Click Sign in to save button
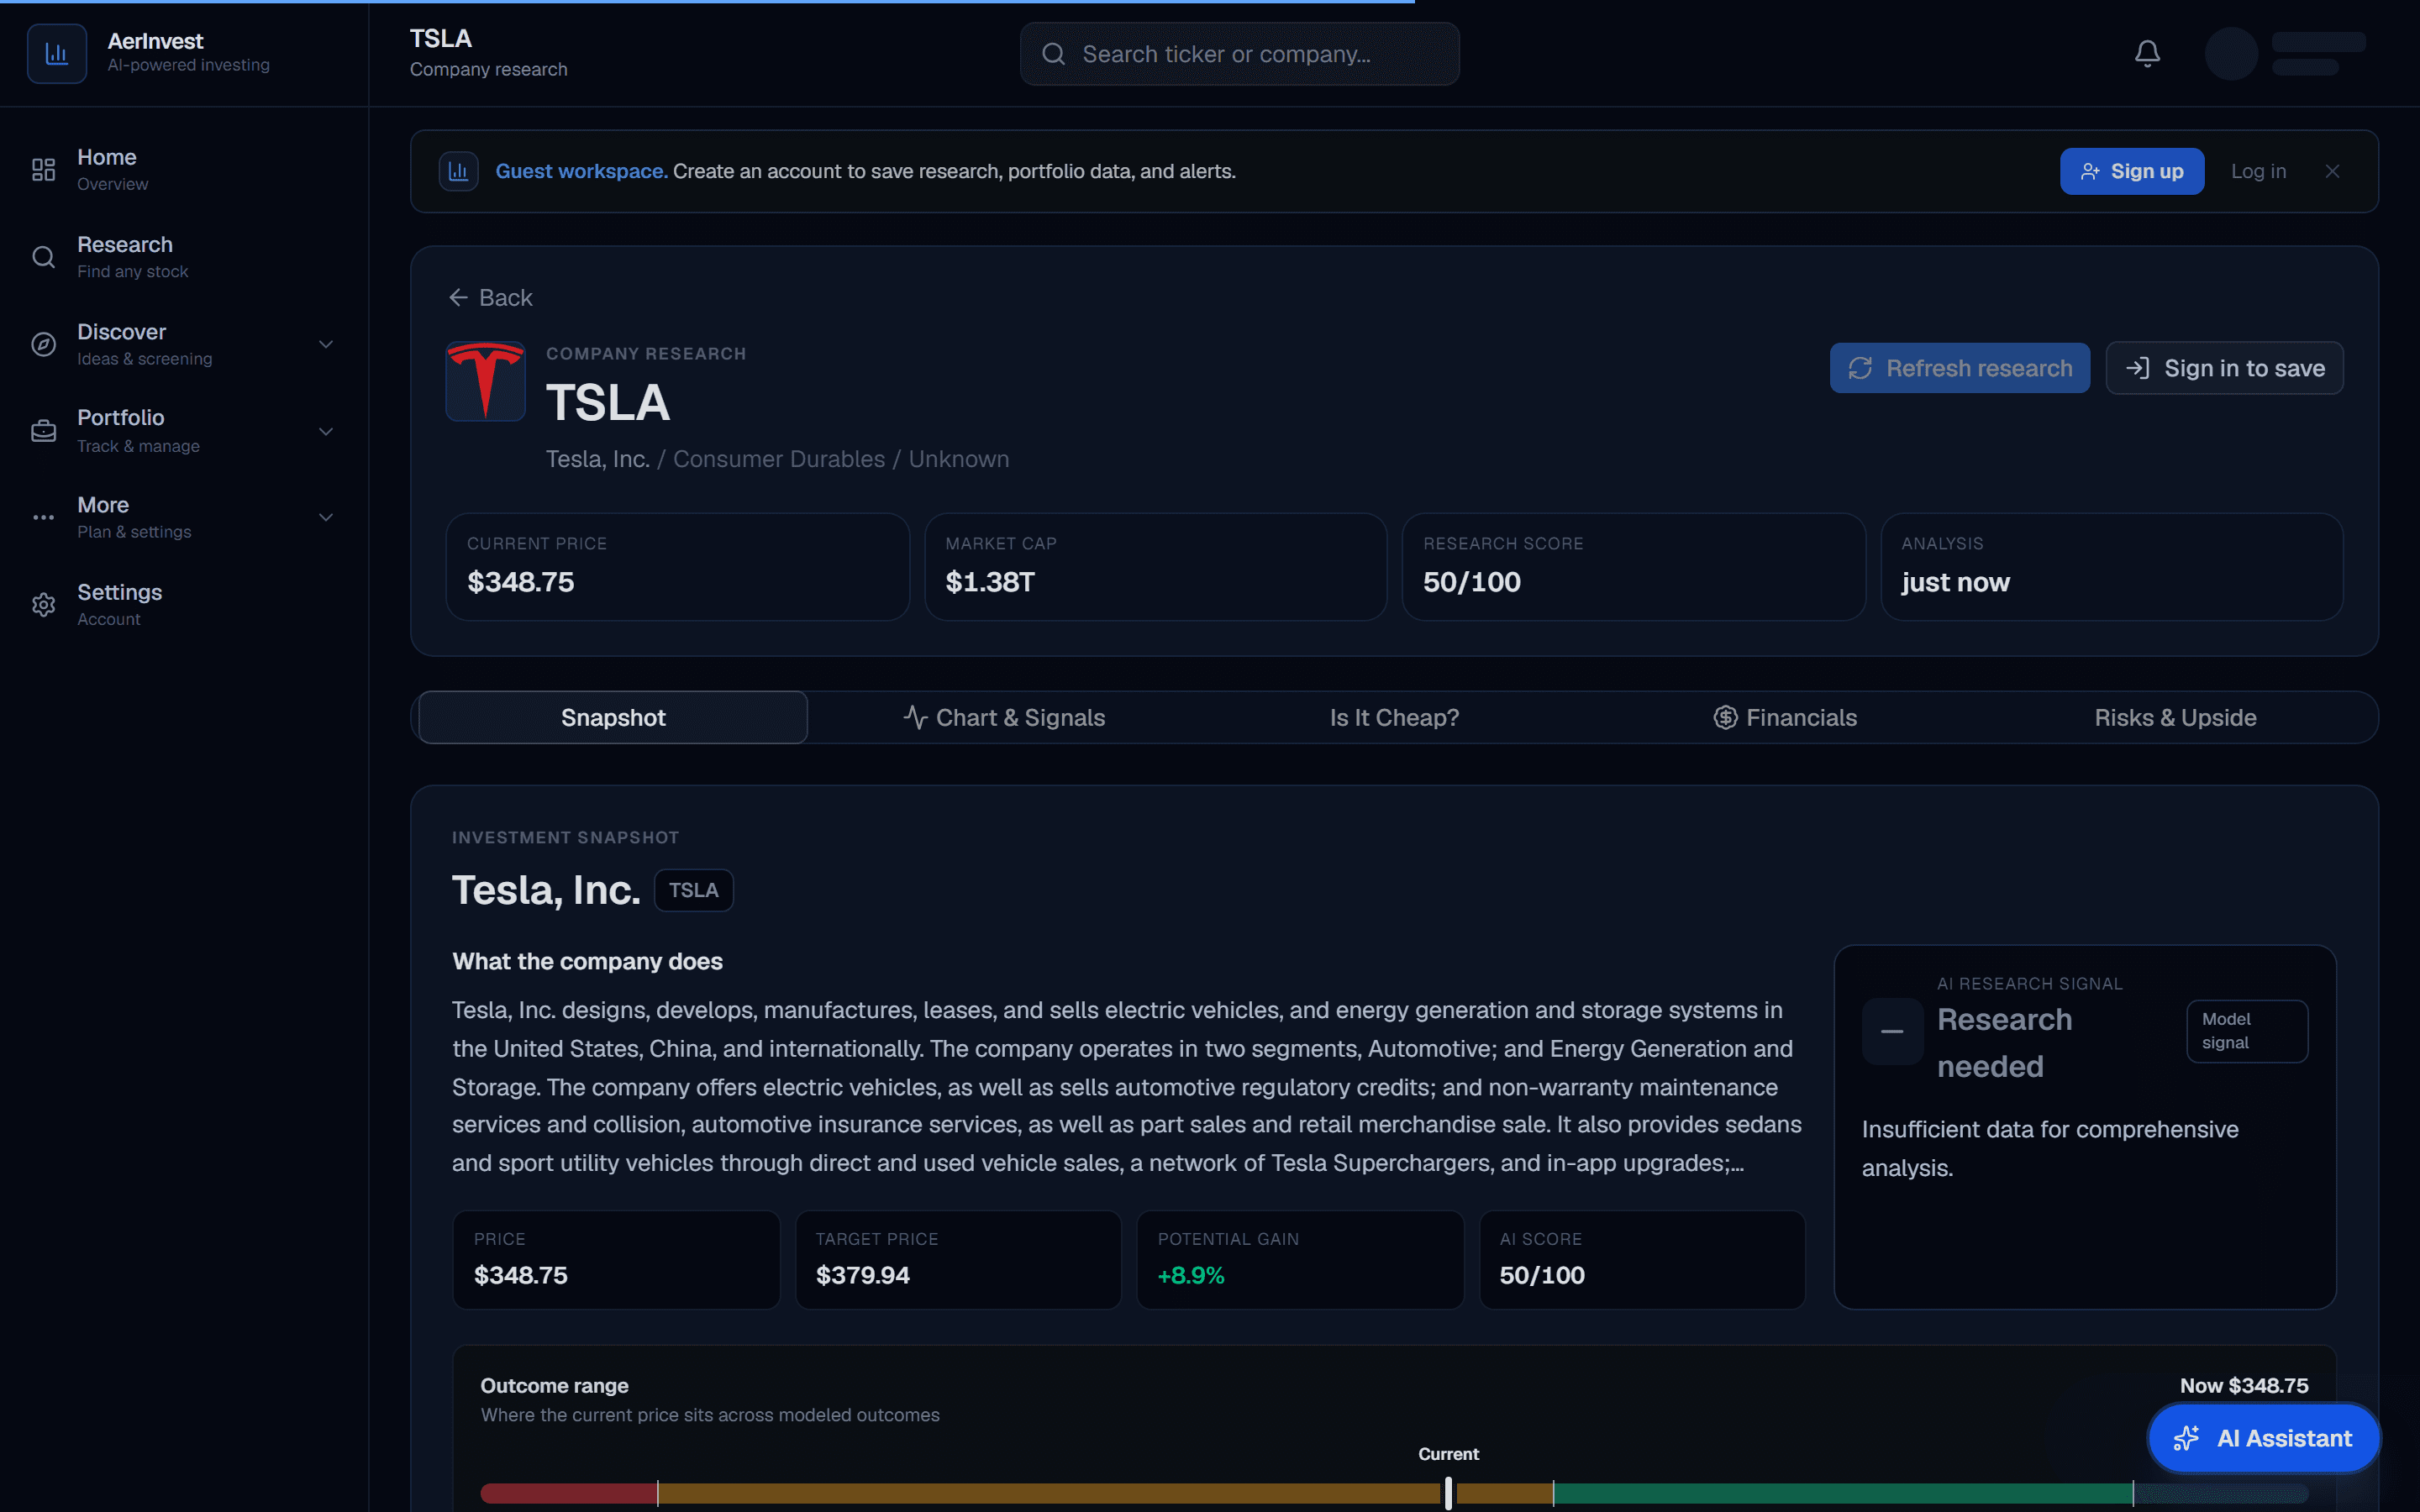 [2224, 368]
